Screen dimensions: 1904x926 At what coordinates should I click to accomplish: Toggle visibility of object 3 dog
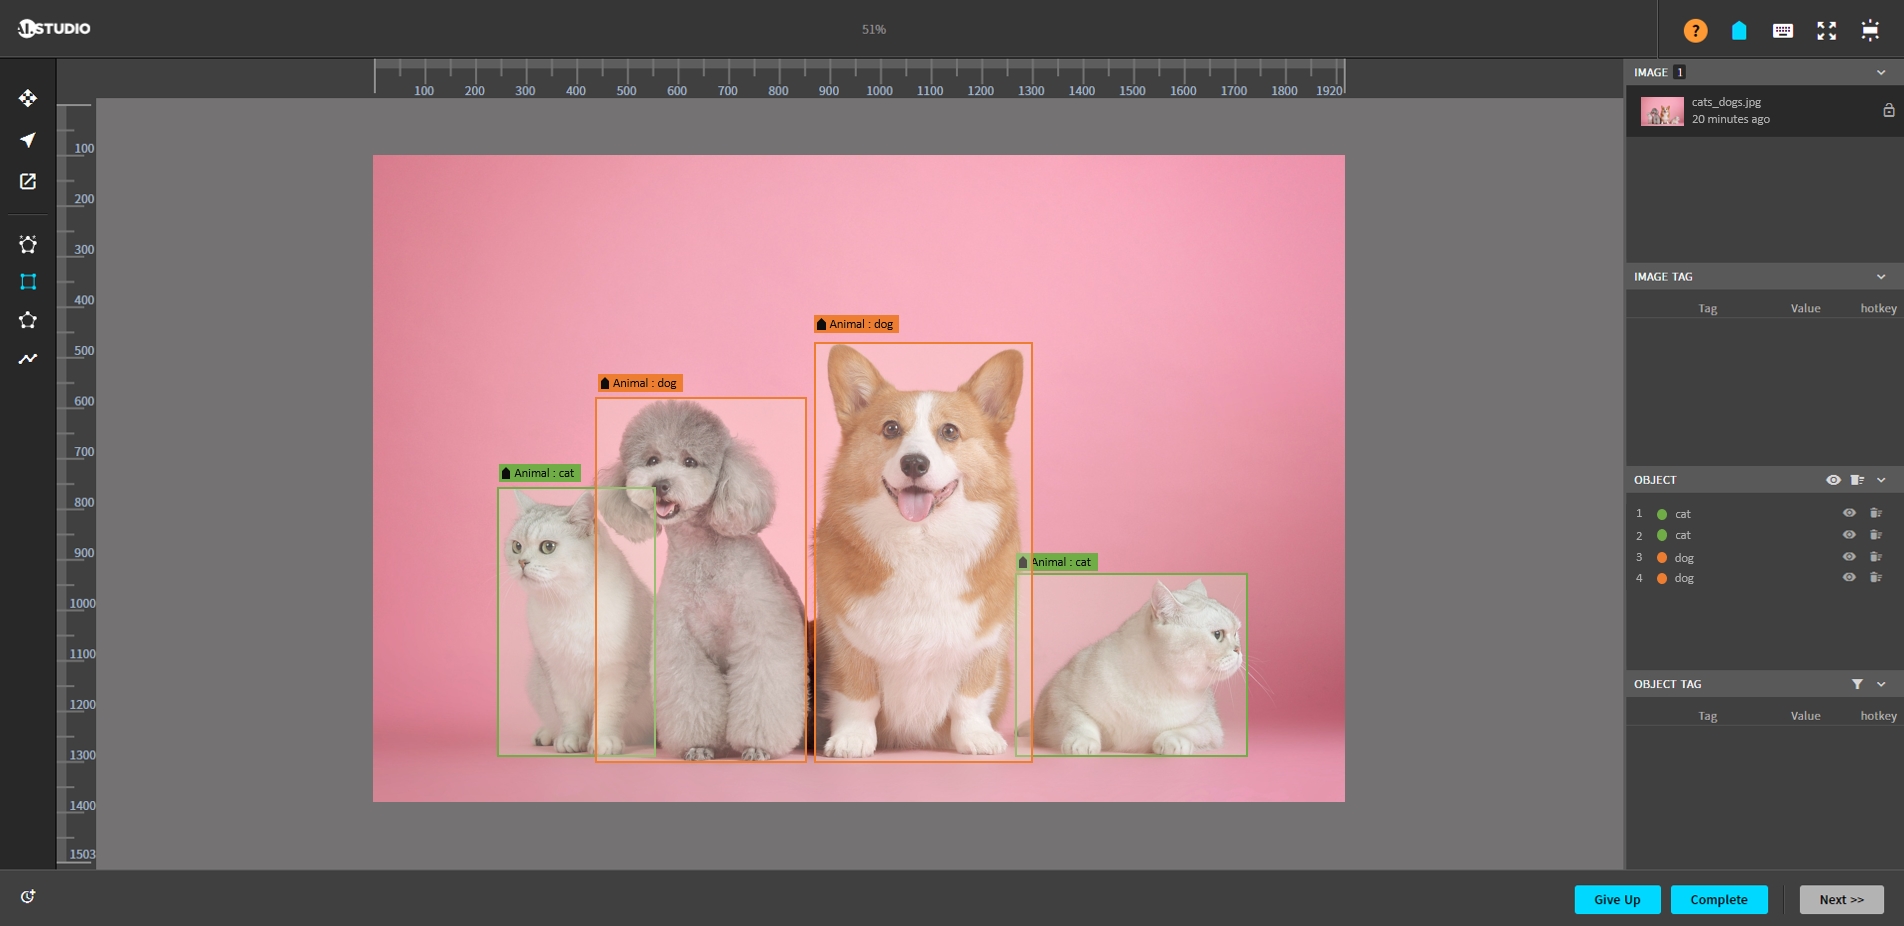point(1849,557)
